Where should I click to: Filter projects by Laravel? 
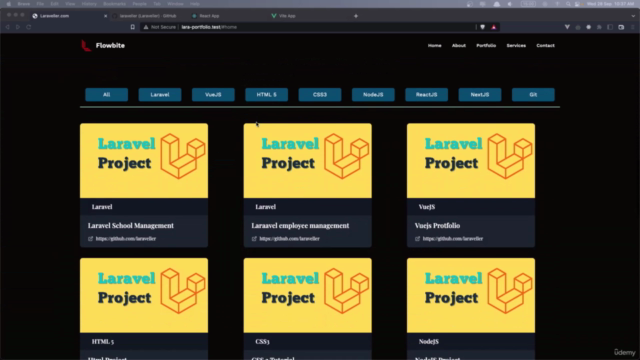tap(160, 95)
